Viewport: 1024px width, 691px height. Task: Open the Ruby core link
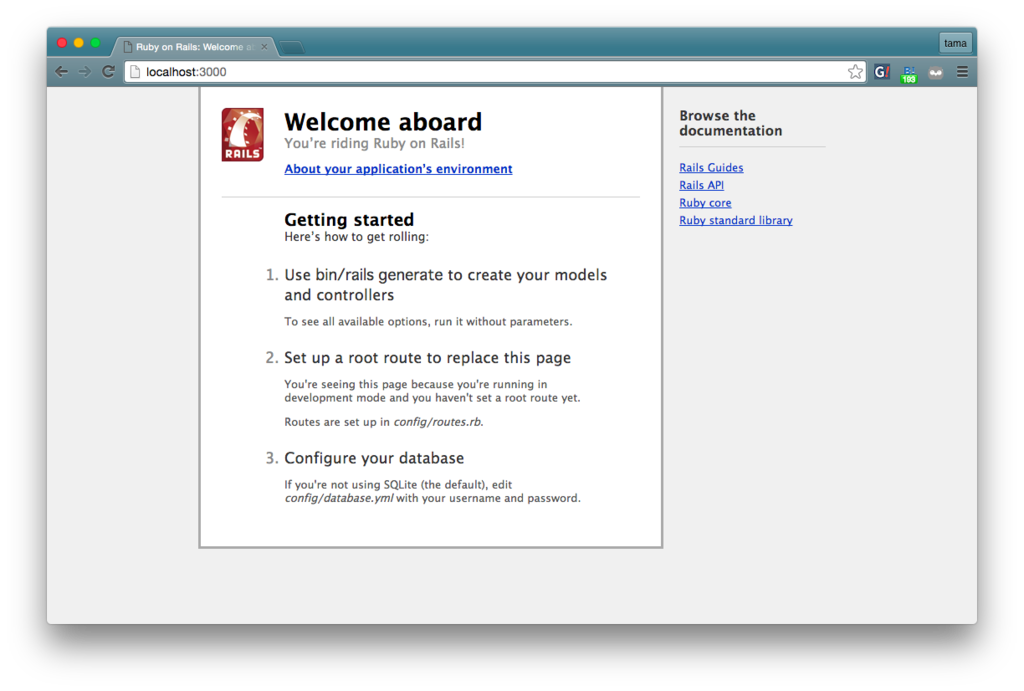point(705,203)
